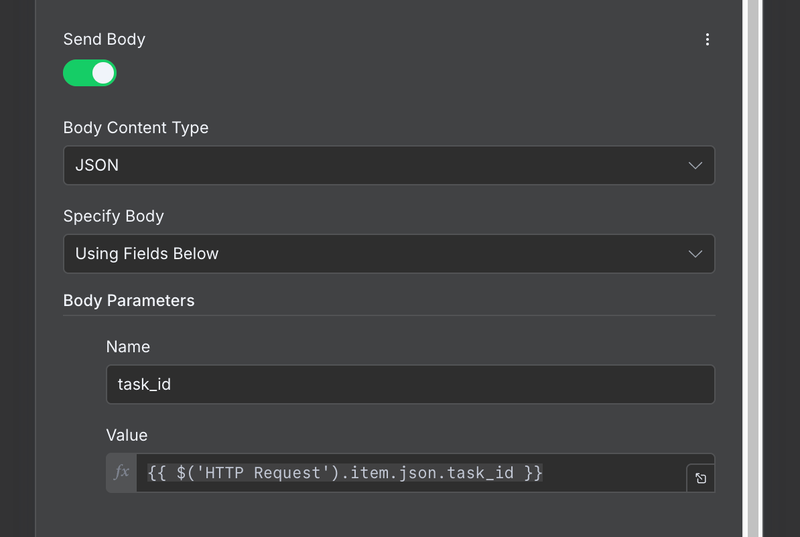The width and height of the screenshot is (800, 537).
Task: Click the chevron on the JSON dropdown
Action: [696, 166]
